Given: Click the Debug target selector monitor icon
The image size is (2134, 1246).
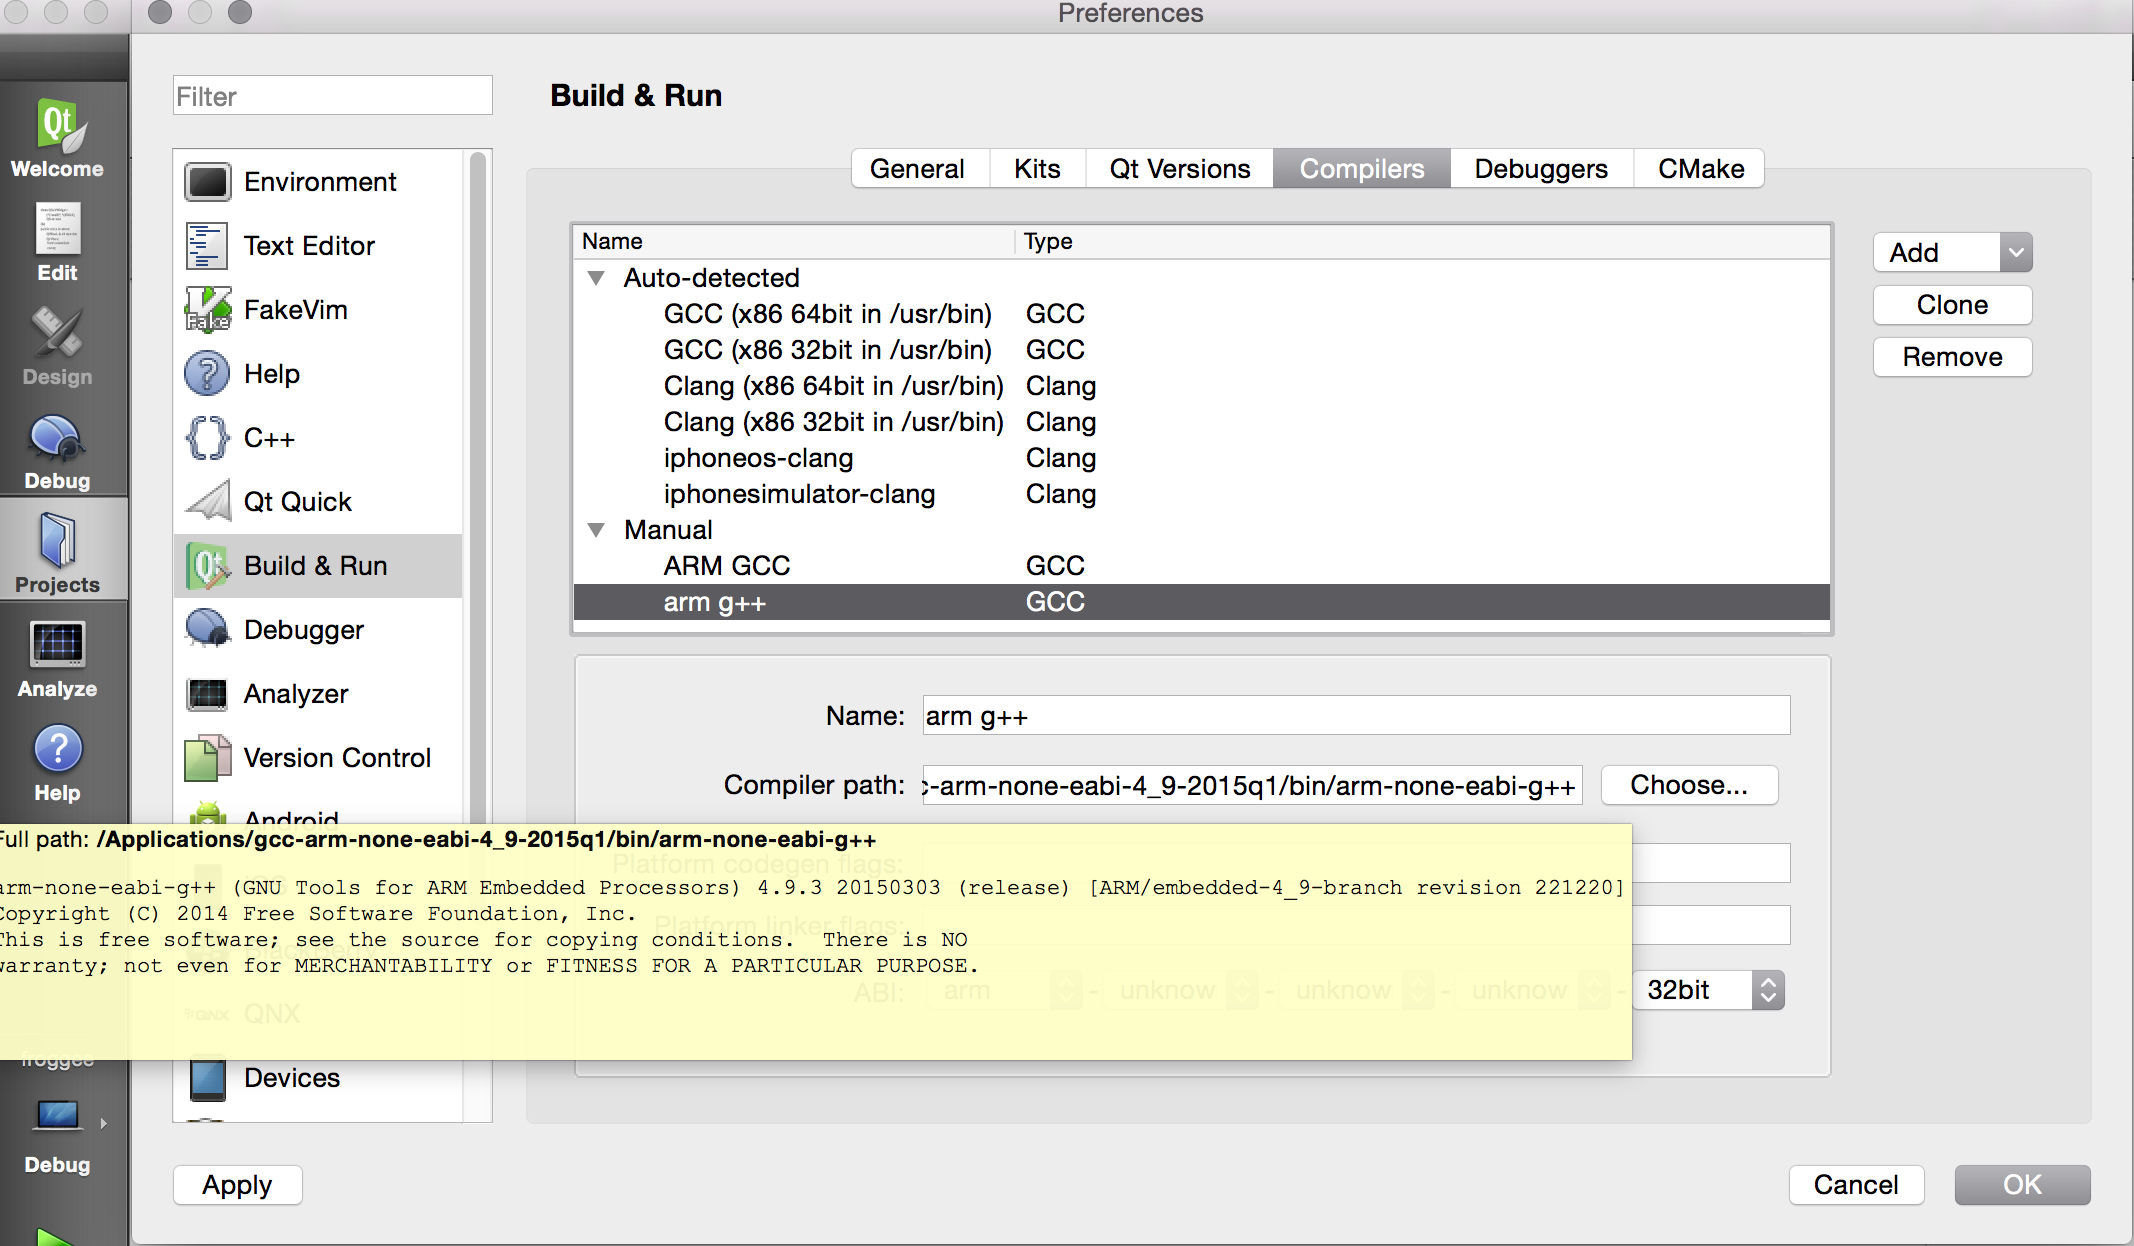Looking at the screenshot, I should coord(57,1116).
